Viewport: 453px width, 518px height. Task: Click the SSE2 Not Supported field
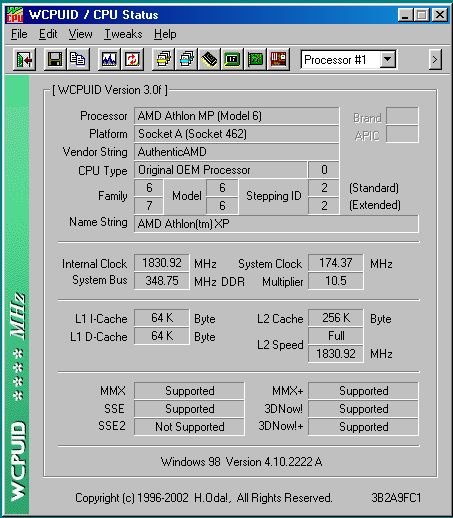pyautogui.click(x=189, y=427)
